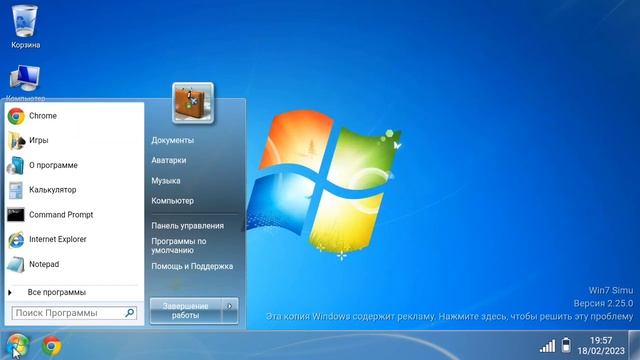Click the Internet Explorer icon
This screenshot has height=360, width=640.
pos(16,240)
